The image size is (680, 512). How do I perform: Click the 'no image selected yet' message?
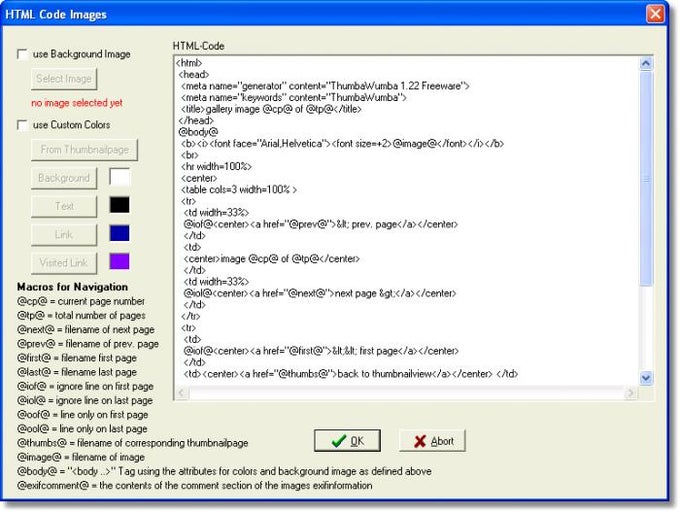[x=77, y=103]
